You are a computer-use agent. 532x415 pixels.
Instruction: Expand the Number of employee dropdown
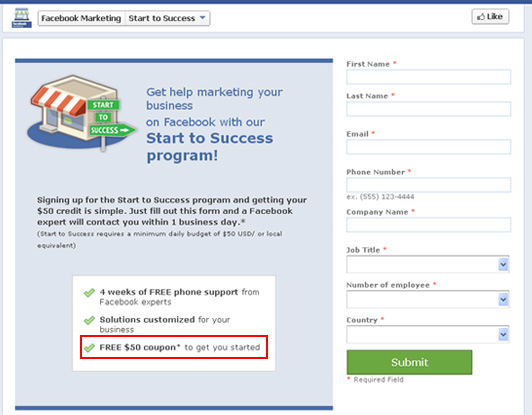tap(428, 299)
